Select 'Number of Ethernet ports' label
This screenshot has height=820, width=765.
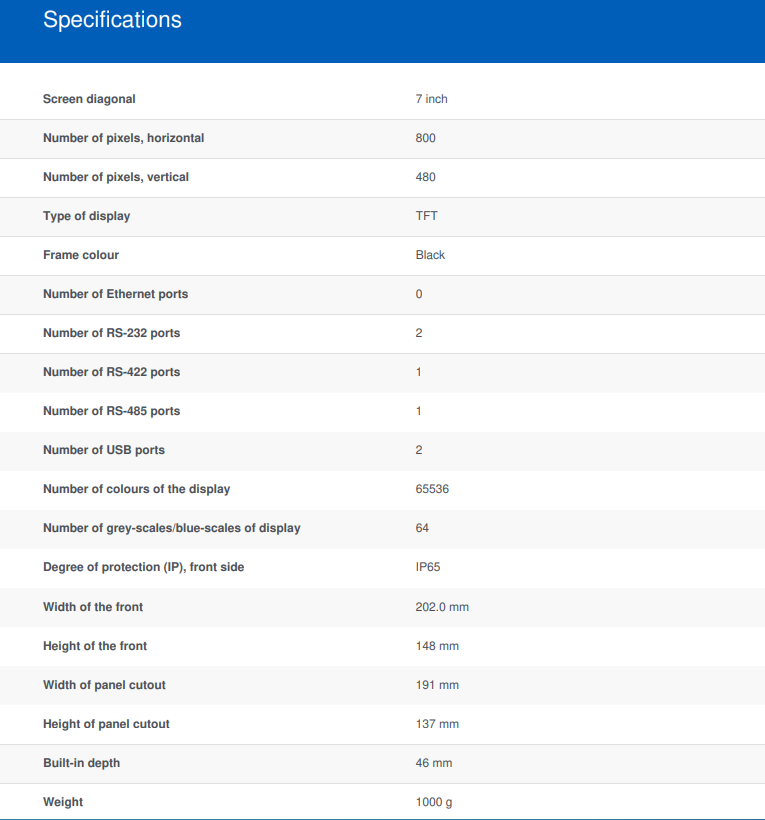pyautogui.click(x=116, y=294)
